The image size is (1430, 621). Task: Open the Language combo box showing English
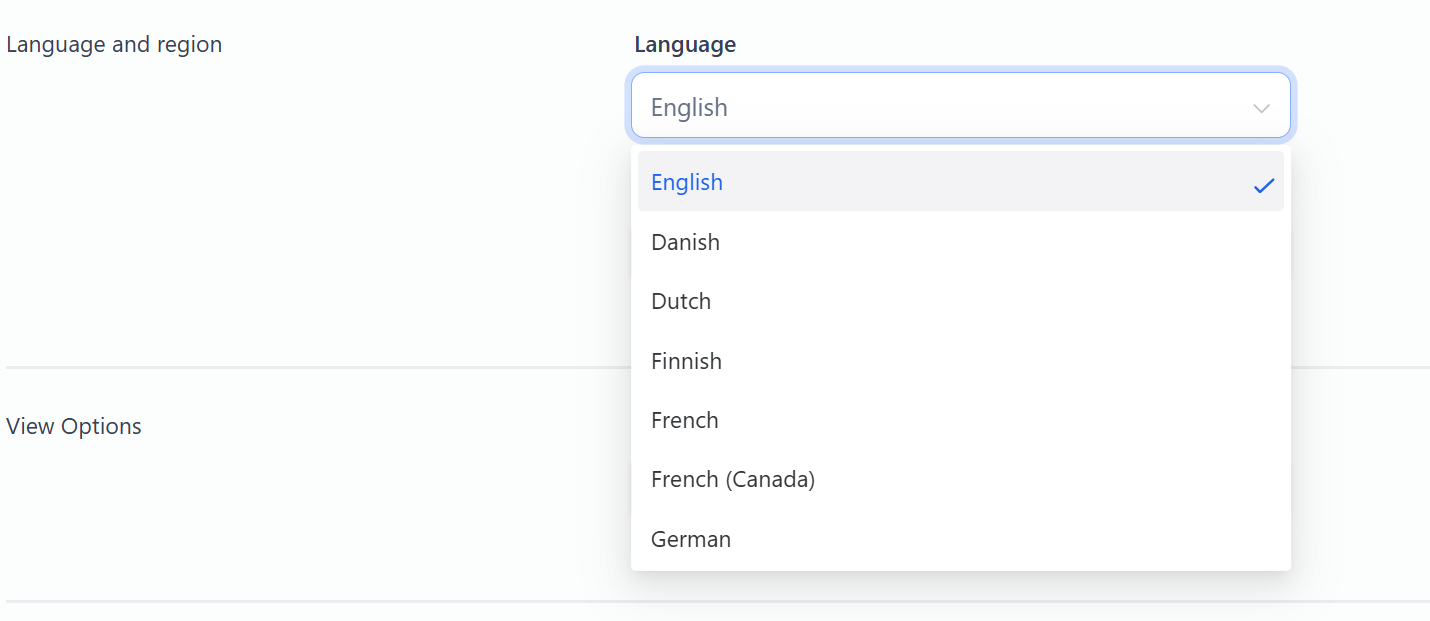coord(960,105)
